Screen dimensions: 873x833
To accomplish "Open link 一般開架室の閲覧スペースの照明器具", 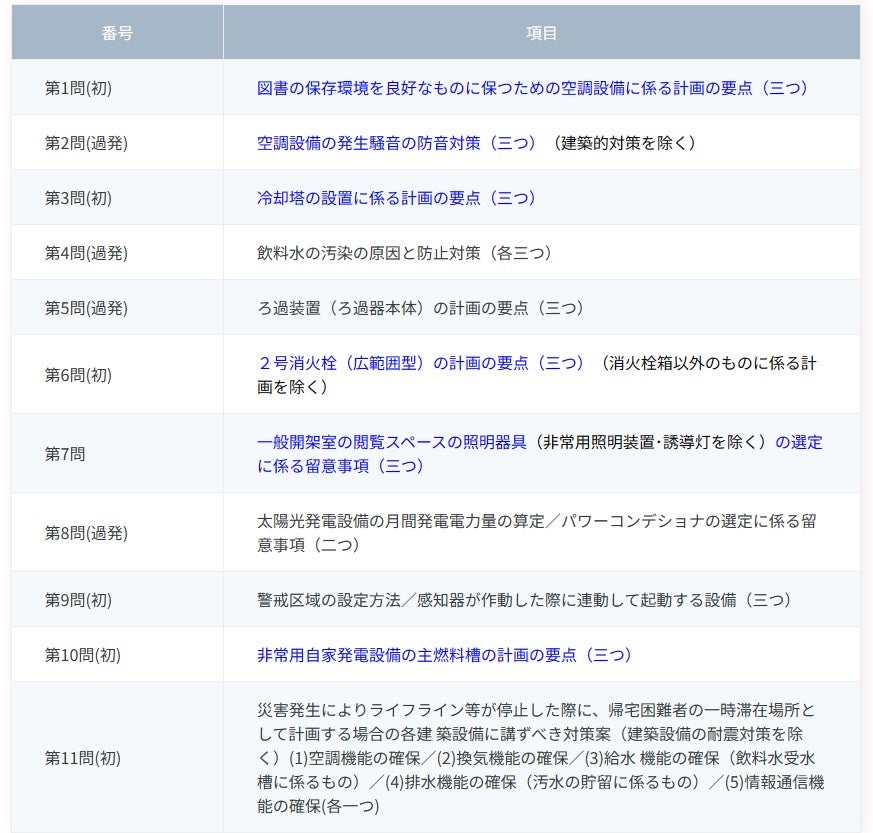I will [391, 442].
